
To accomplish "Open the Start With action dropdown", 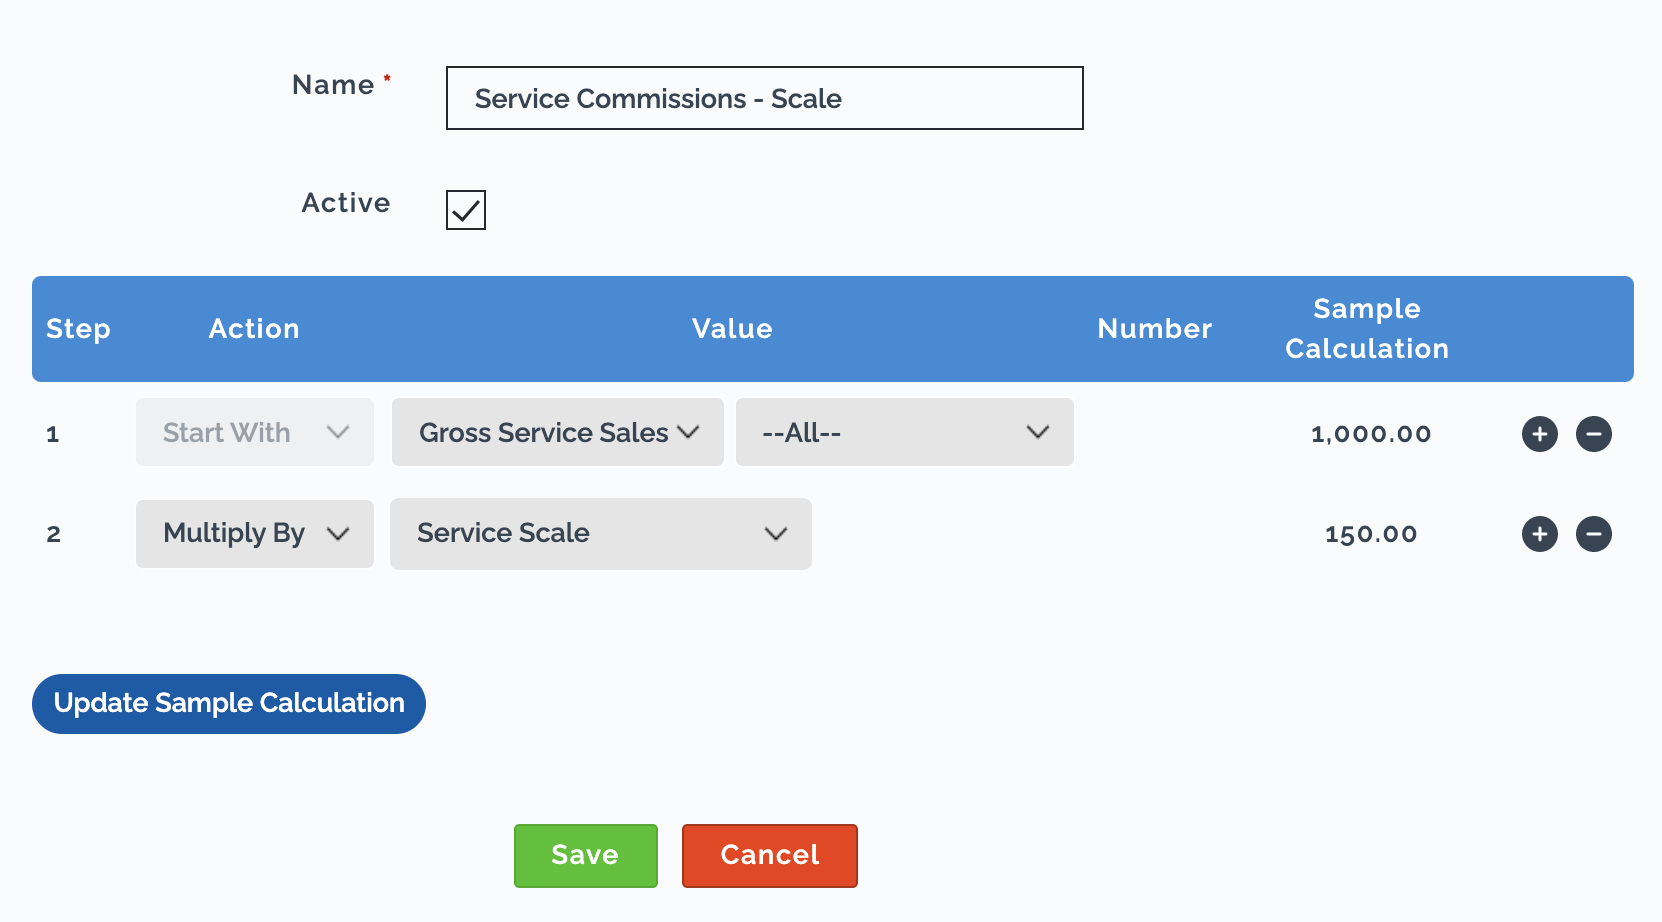I will pyautogui.click(x=255, y=432).
